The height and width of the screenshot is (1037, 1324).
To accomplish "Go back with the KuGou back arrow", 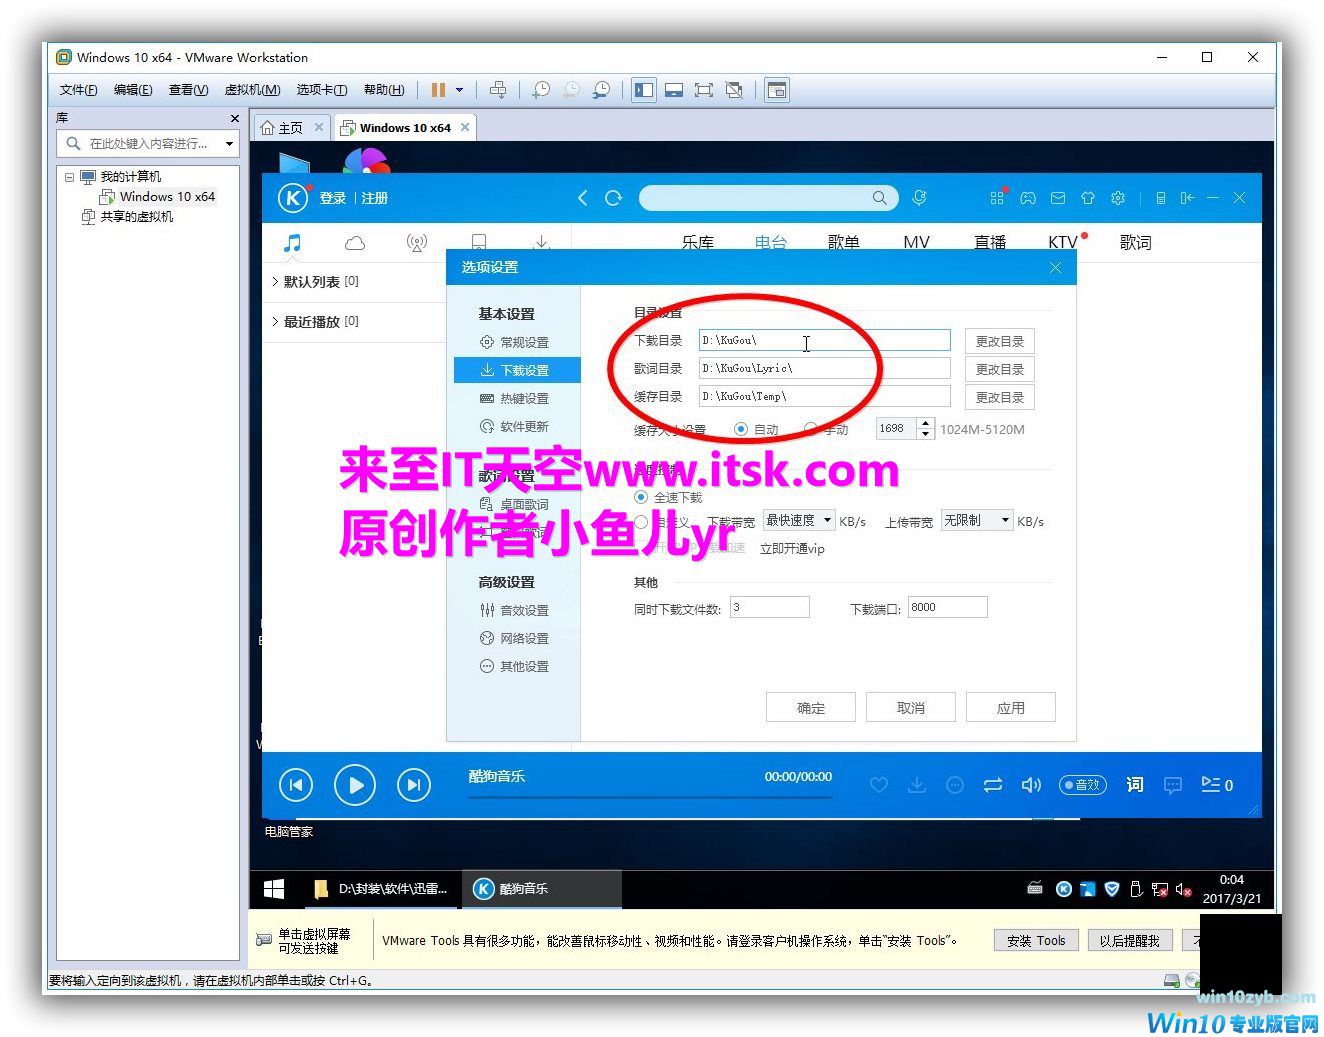I will [x=583, y=198].
